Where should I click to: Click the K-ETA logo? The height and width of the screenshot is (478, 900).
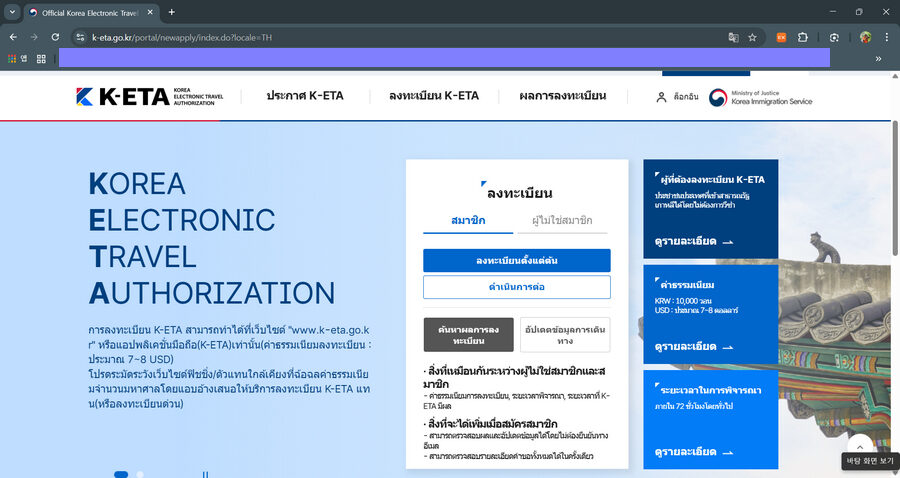point(149,96)
